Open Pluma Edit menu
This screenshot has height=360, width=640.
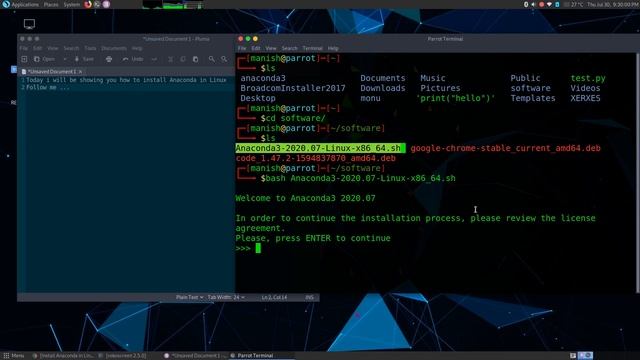[38, 48]
